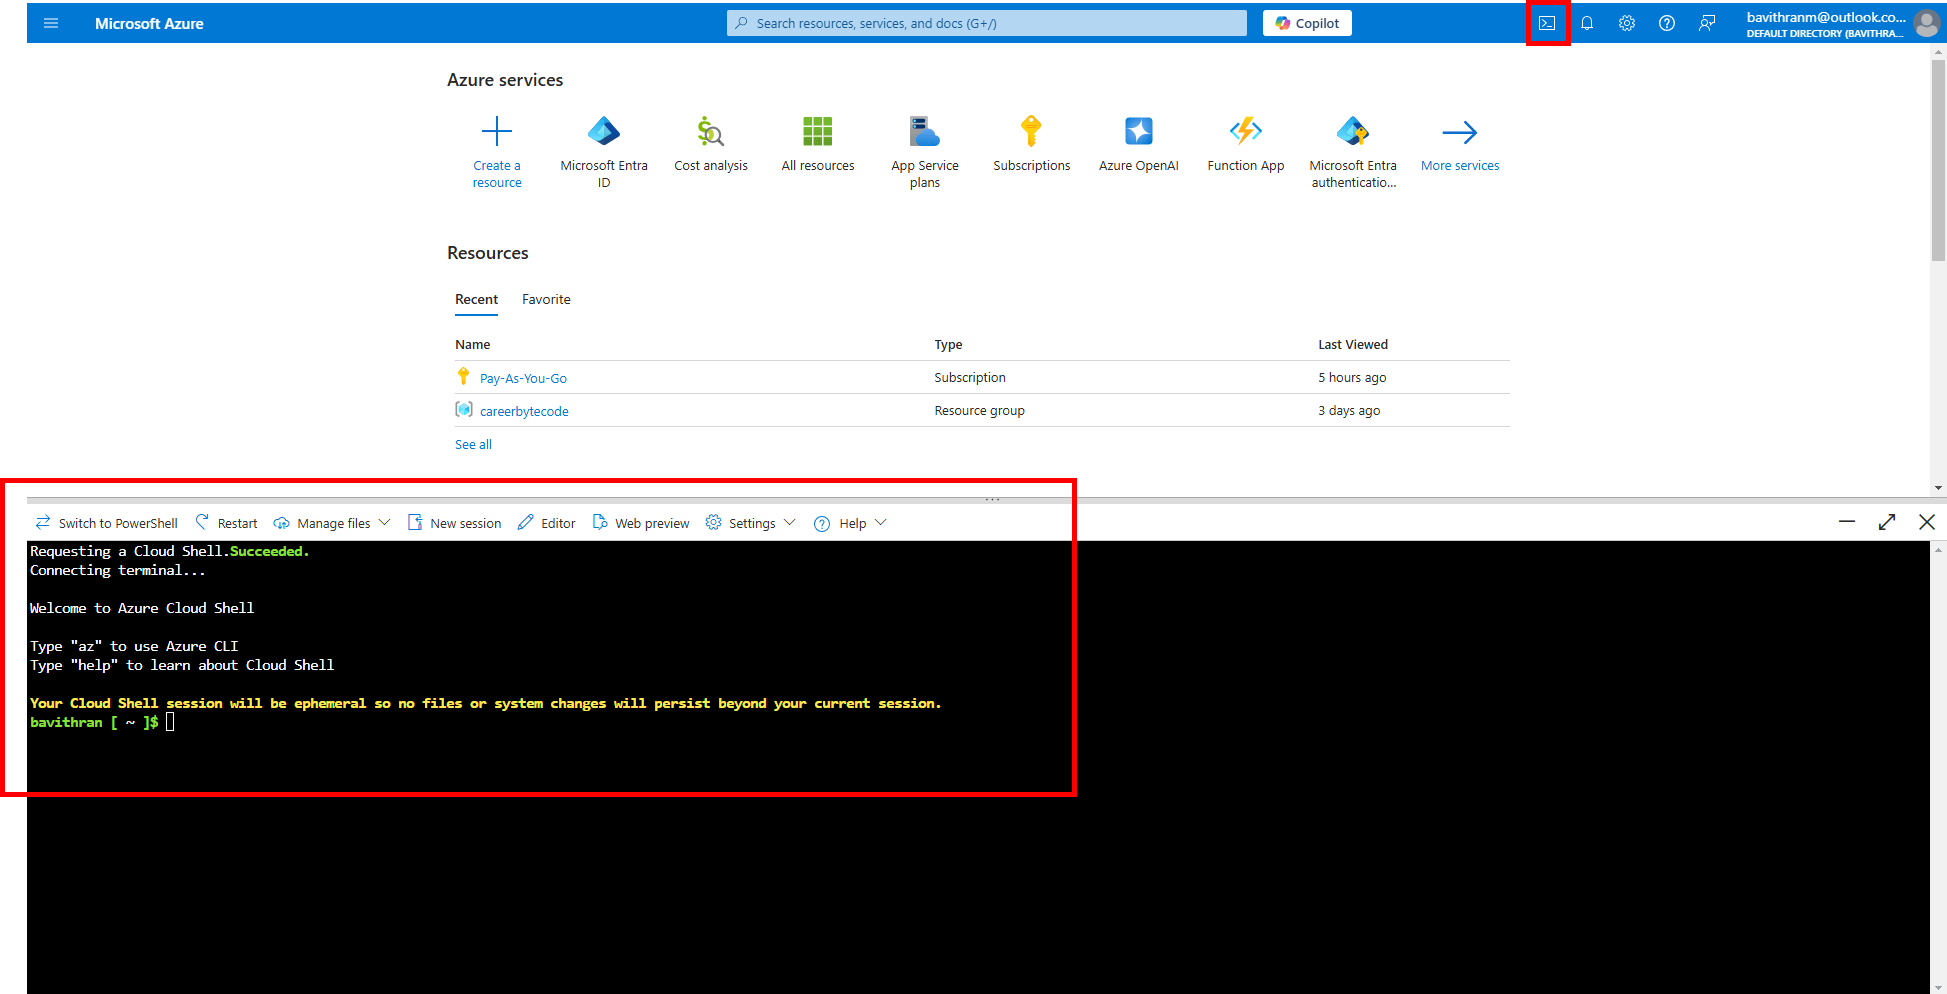1947x994 pixels.
Task: Click the '3 days ago' cell
Action: (x=1349, y=410)
